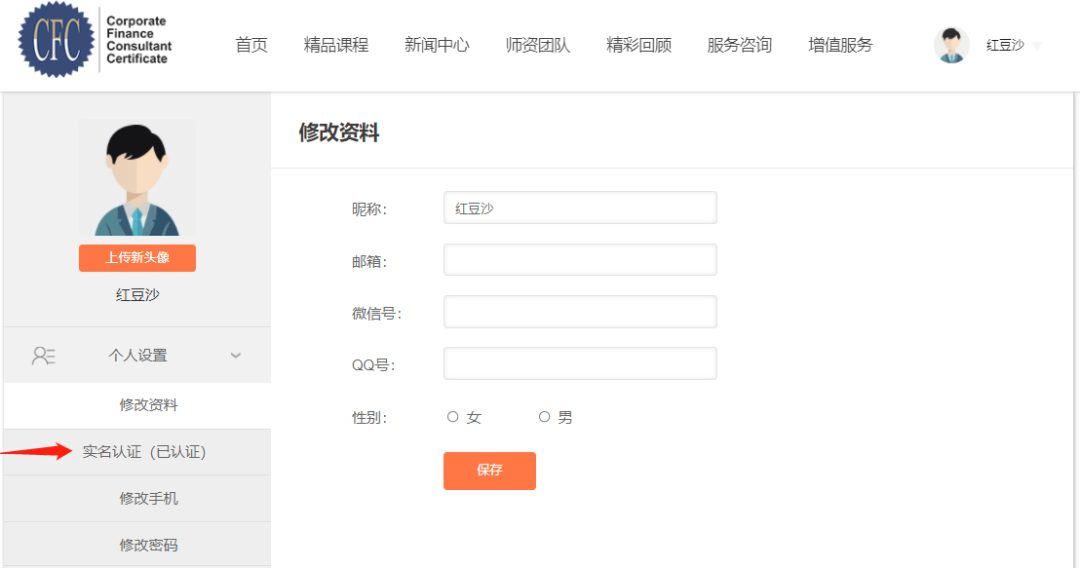The height and width of the screenshot is (568, 1080).
Task: Collapse the 个人设置 section chevron
Action: [236, 355]
